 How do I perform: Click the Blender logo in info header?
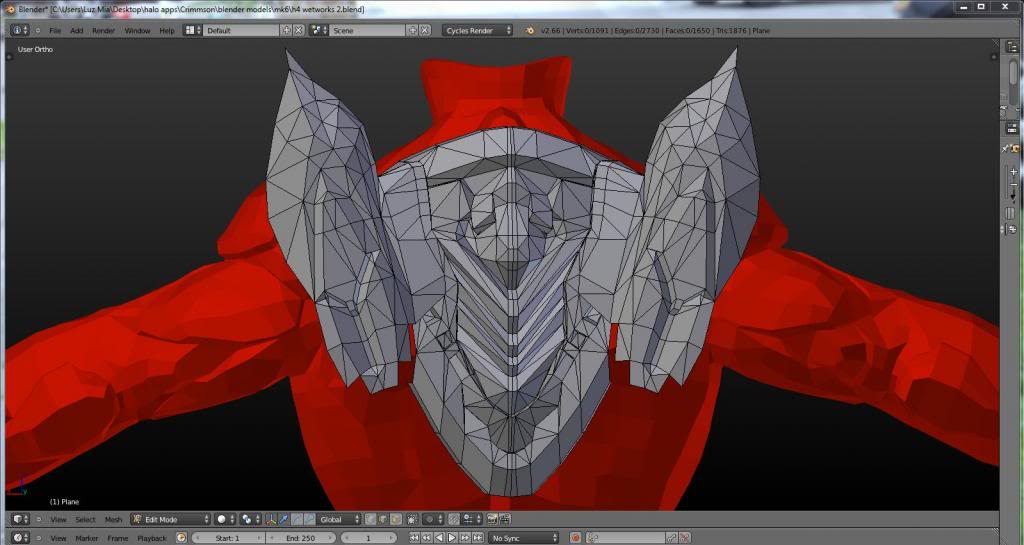[530, 31]
